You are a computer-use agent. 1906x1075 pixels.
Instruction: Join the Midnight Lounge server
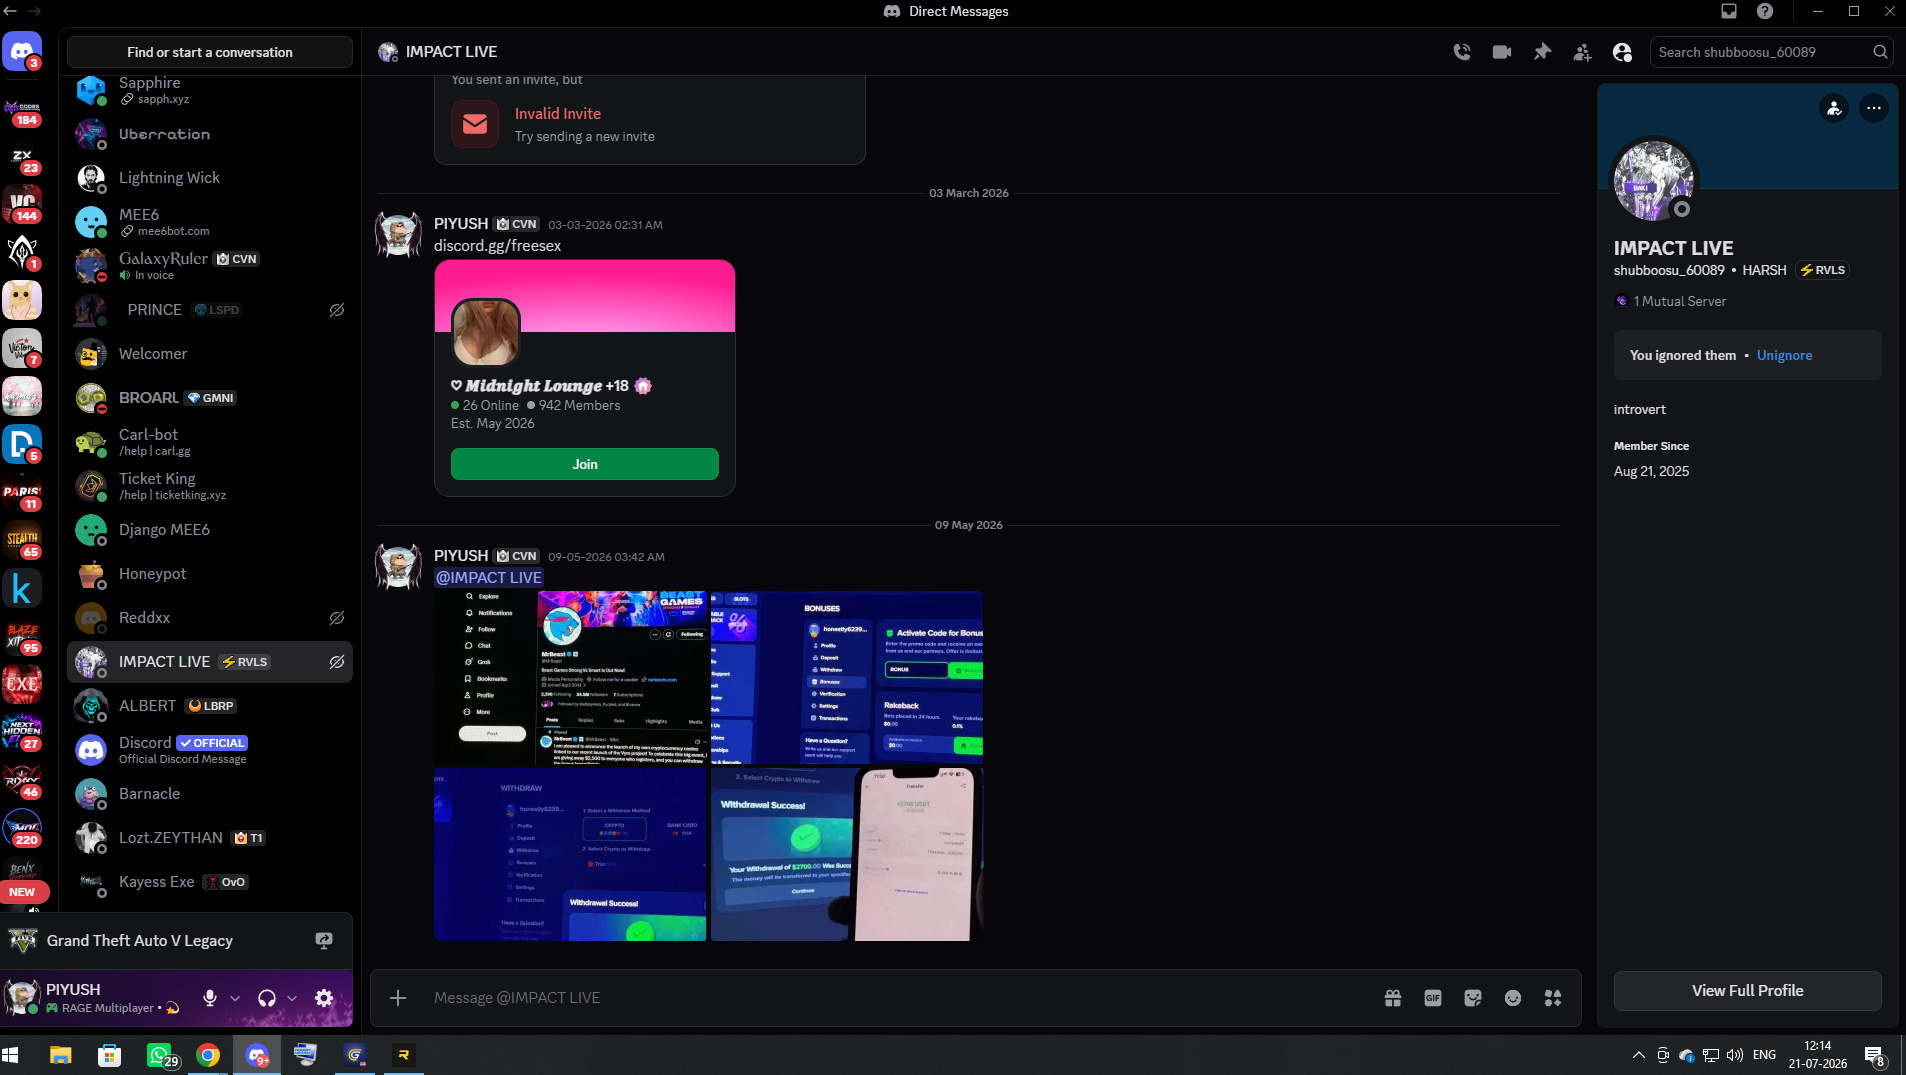[585, 464]
